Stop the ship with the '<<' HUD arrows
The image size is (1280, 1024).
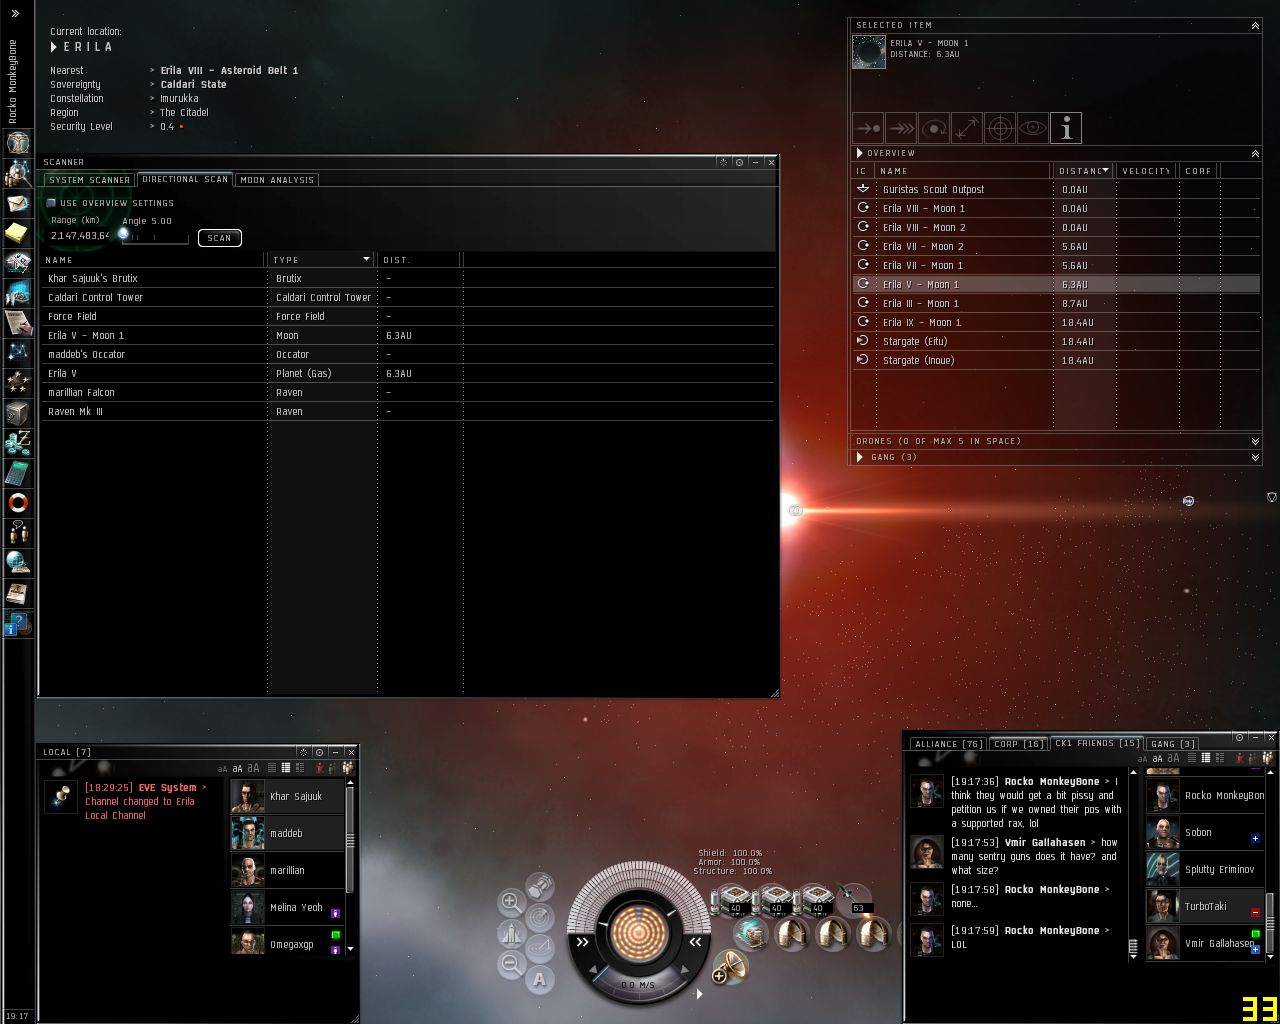click(x=695, y=942)
